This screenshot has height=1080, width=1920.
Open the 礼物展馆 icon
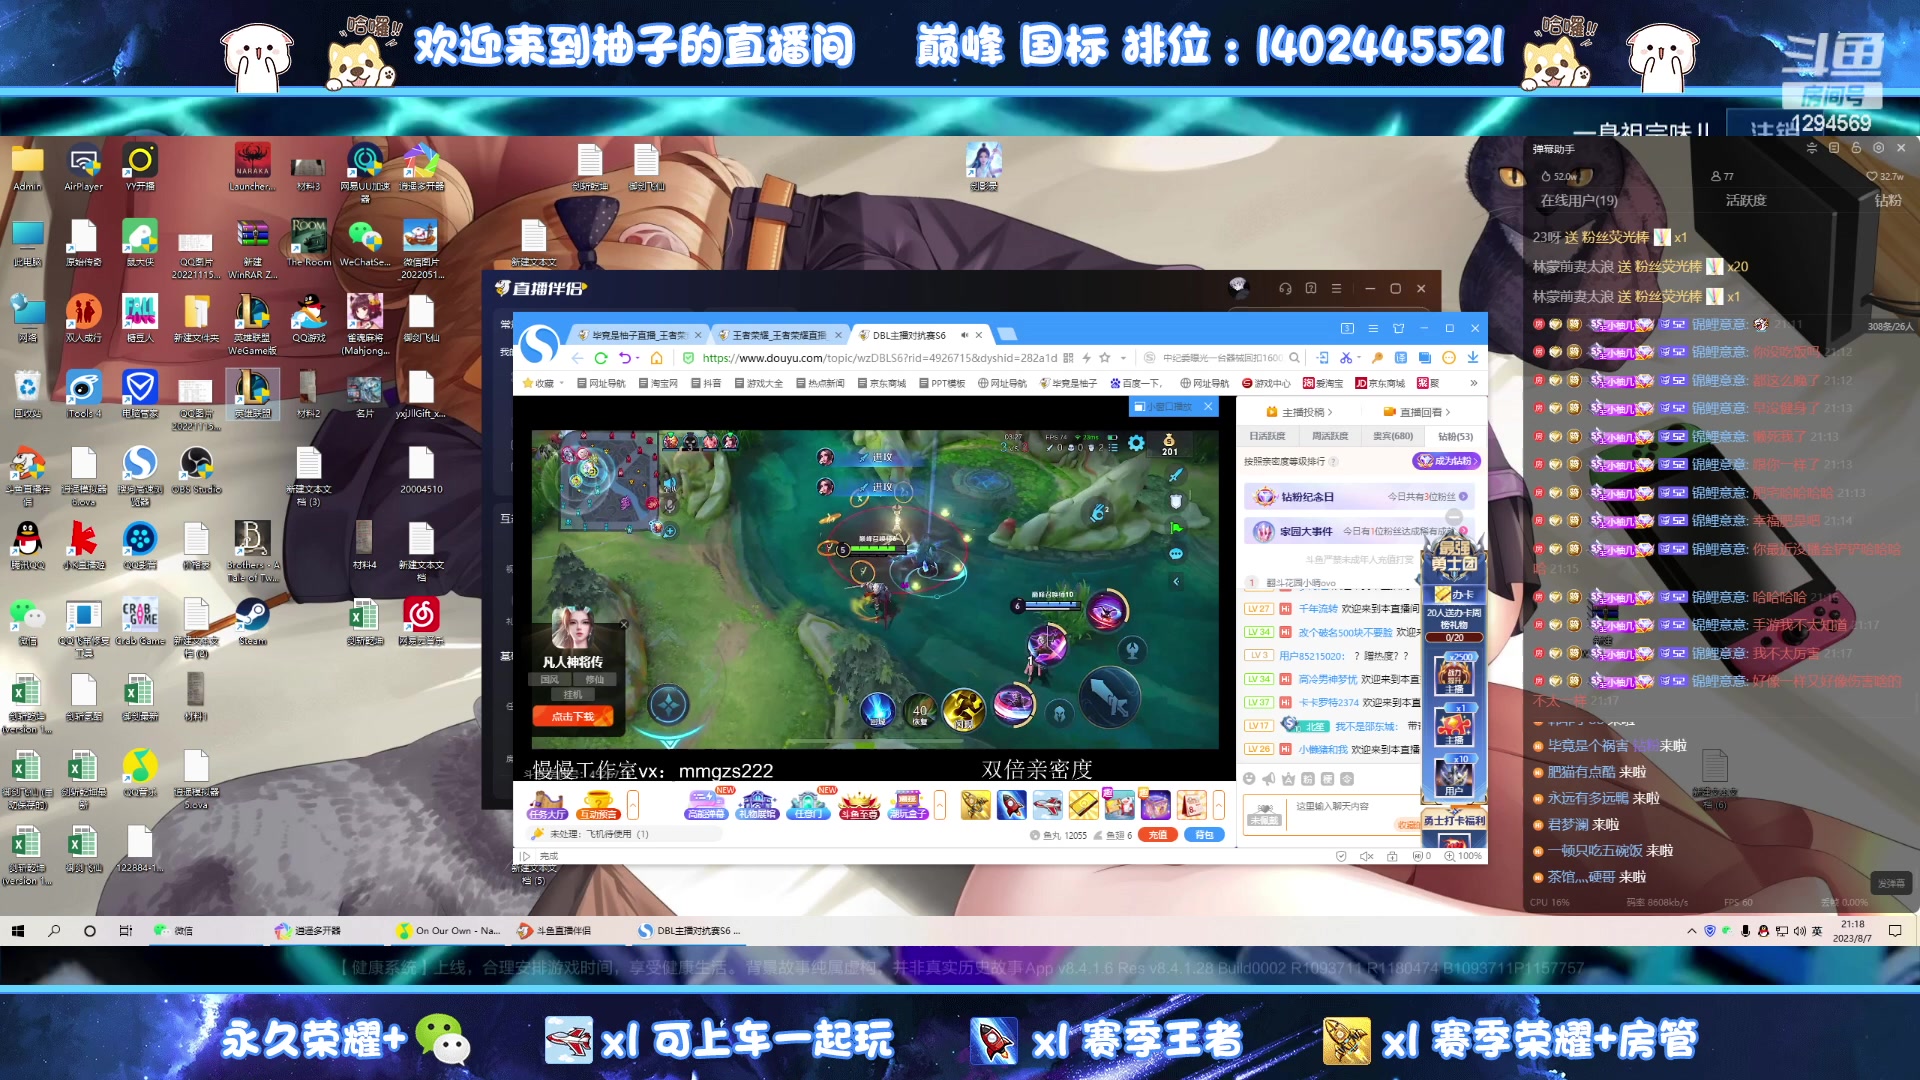pyautogui.click(x=757, y=805)
